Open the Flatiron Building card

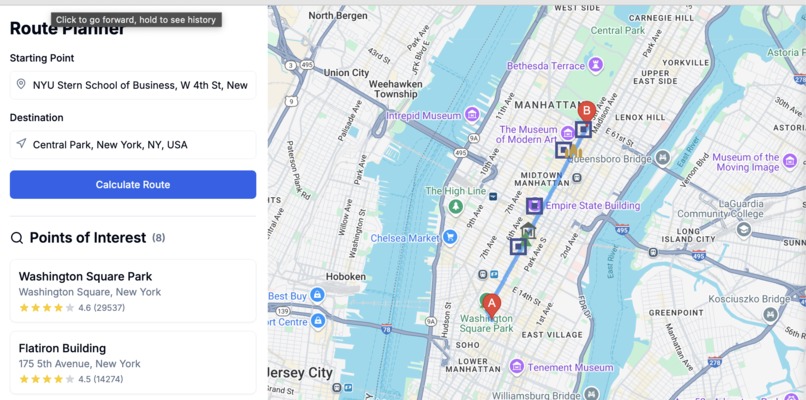click(133, 362)
